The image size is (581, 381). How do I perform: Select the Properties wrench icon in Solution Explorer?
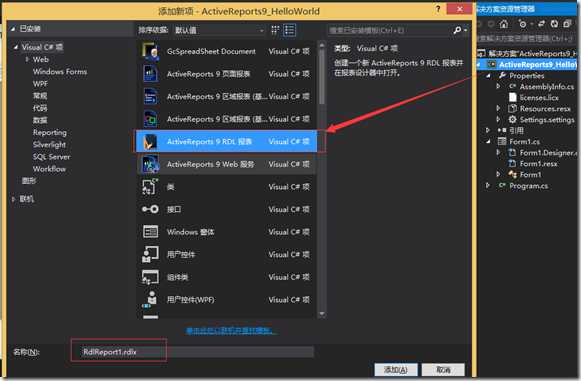point(502,76)
